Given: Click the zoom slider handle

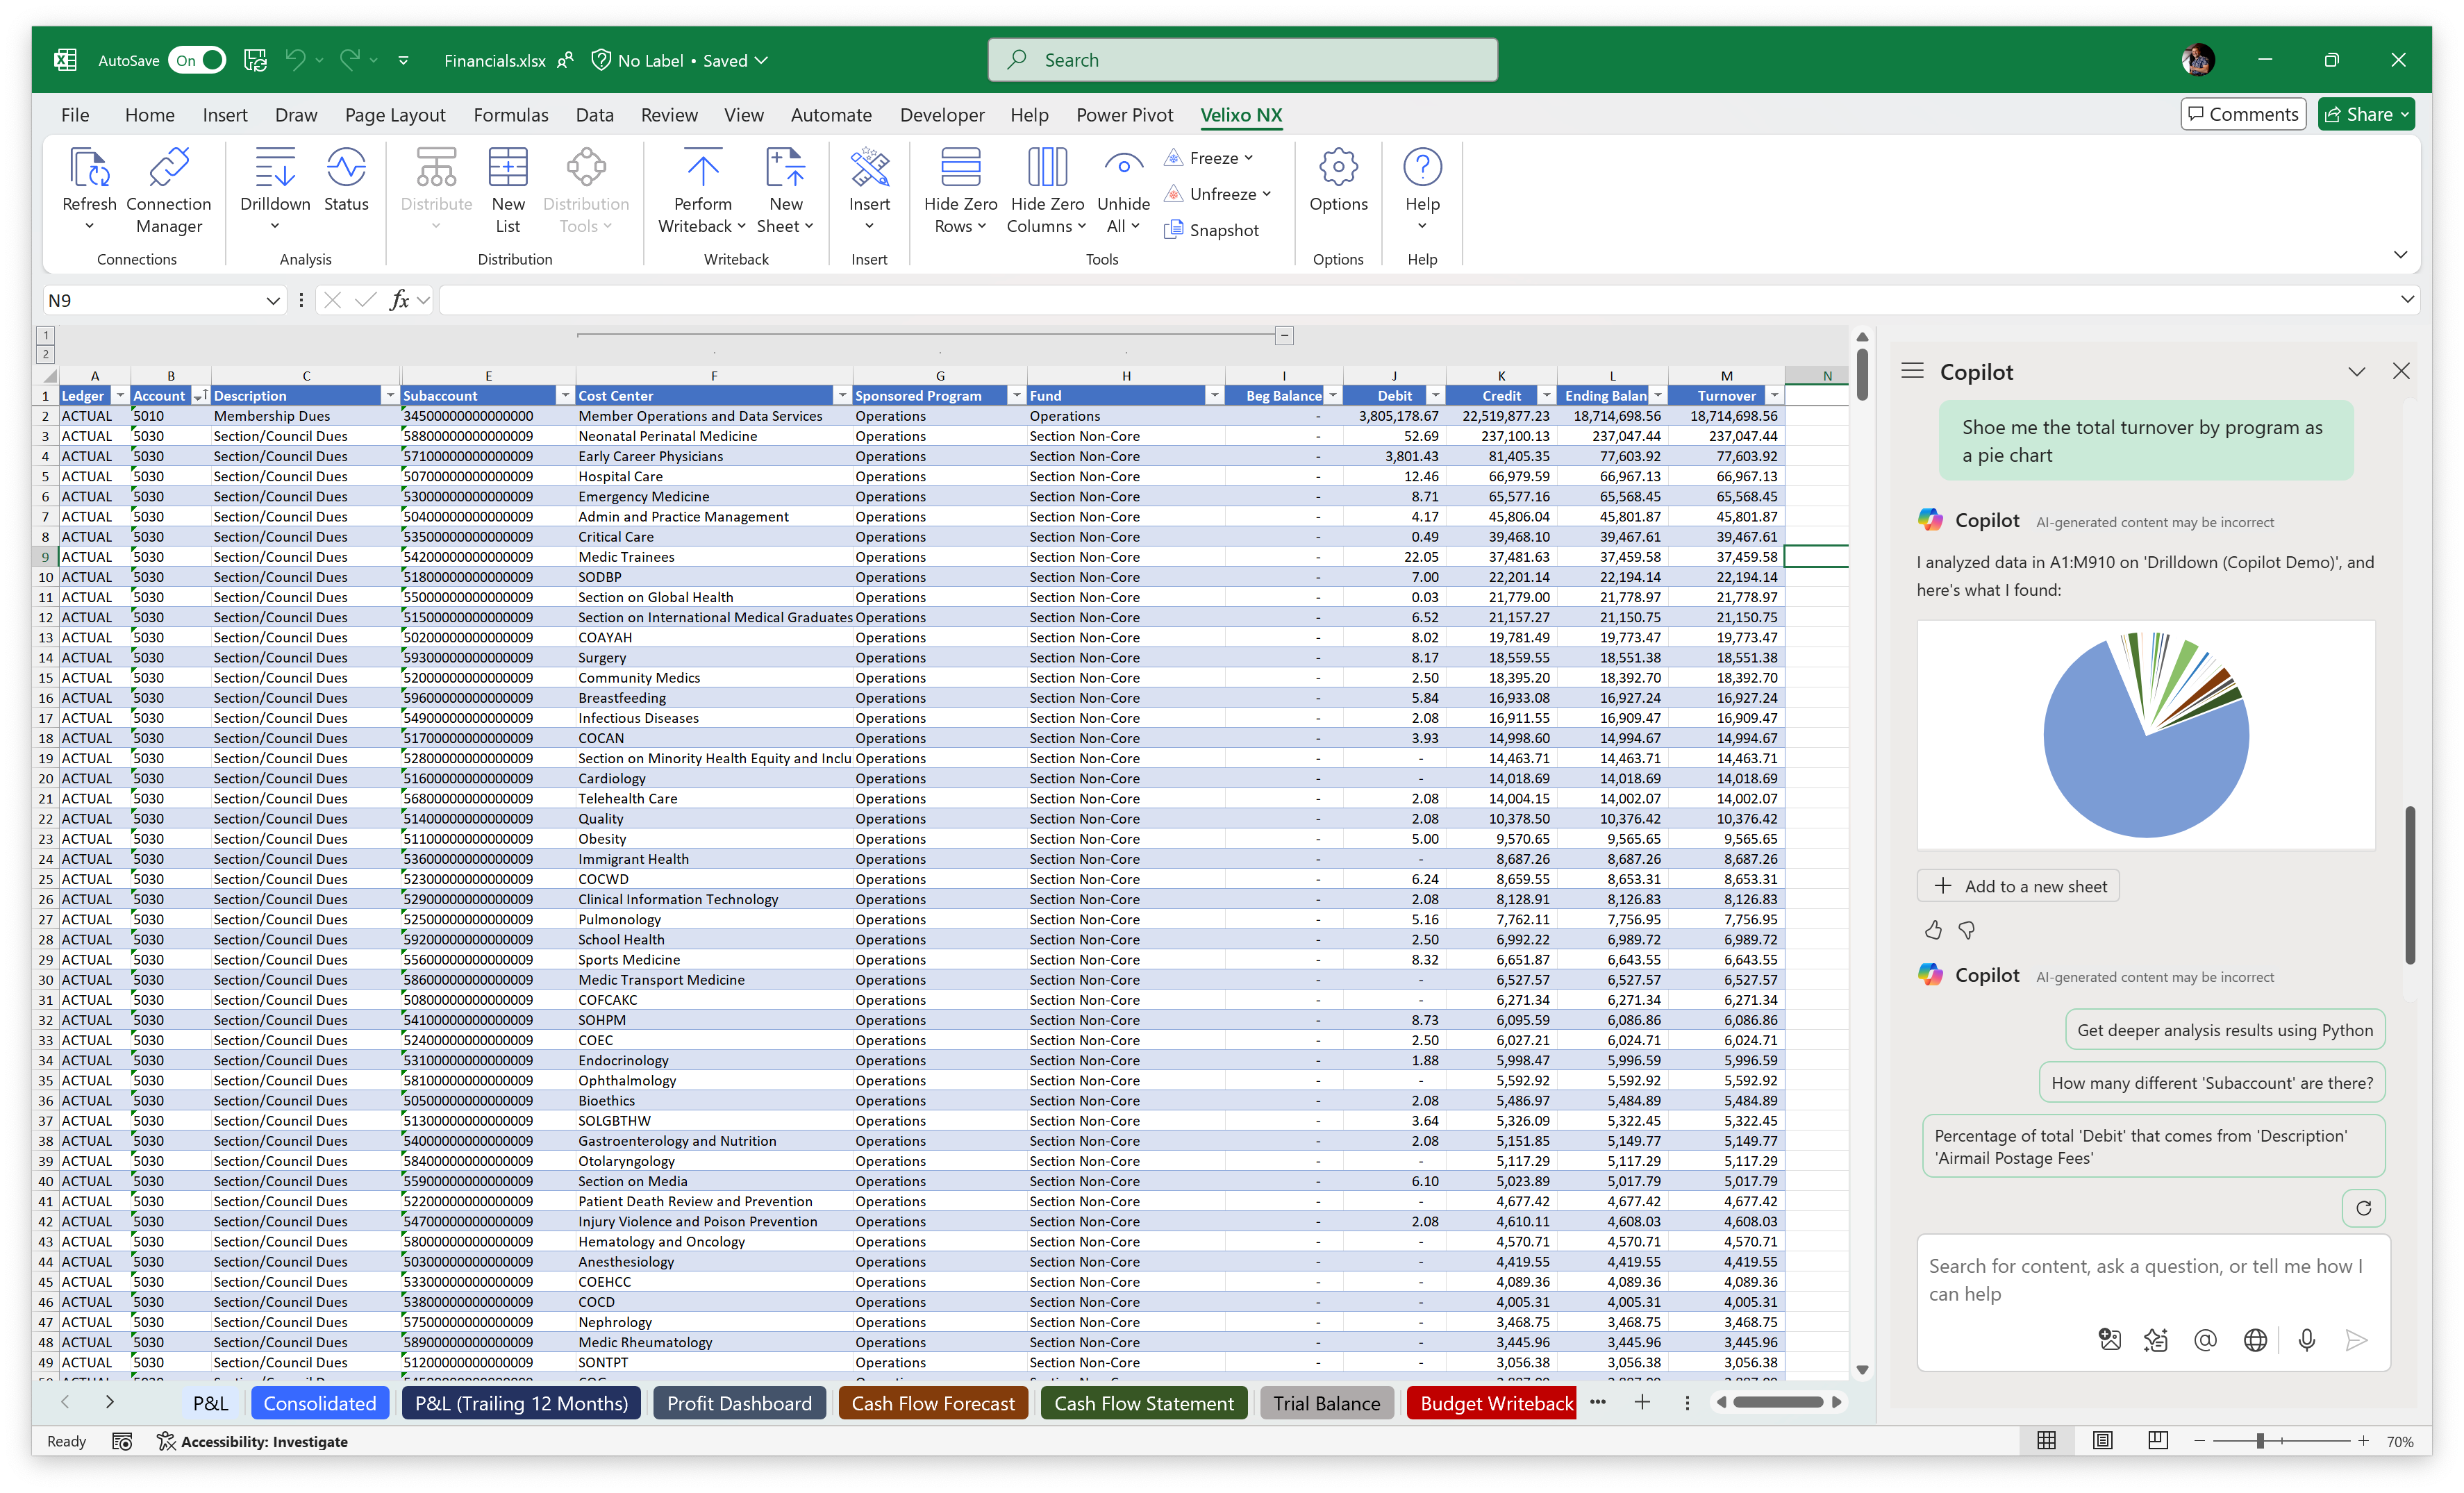Looking at the screenshot, I should click(x=2260, y=1441).
